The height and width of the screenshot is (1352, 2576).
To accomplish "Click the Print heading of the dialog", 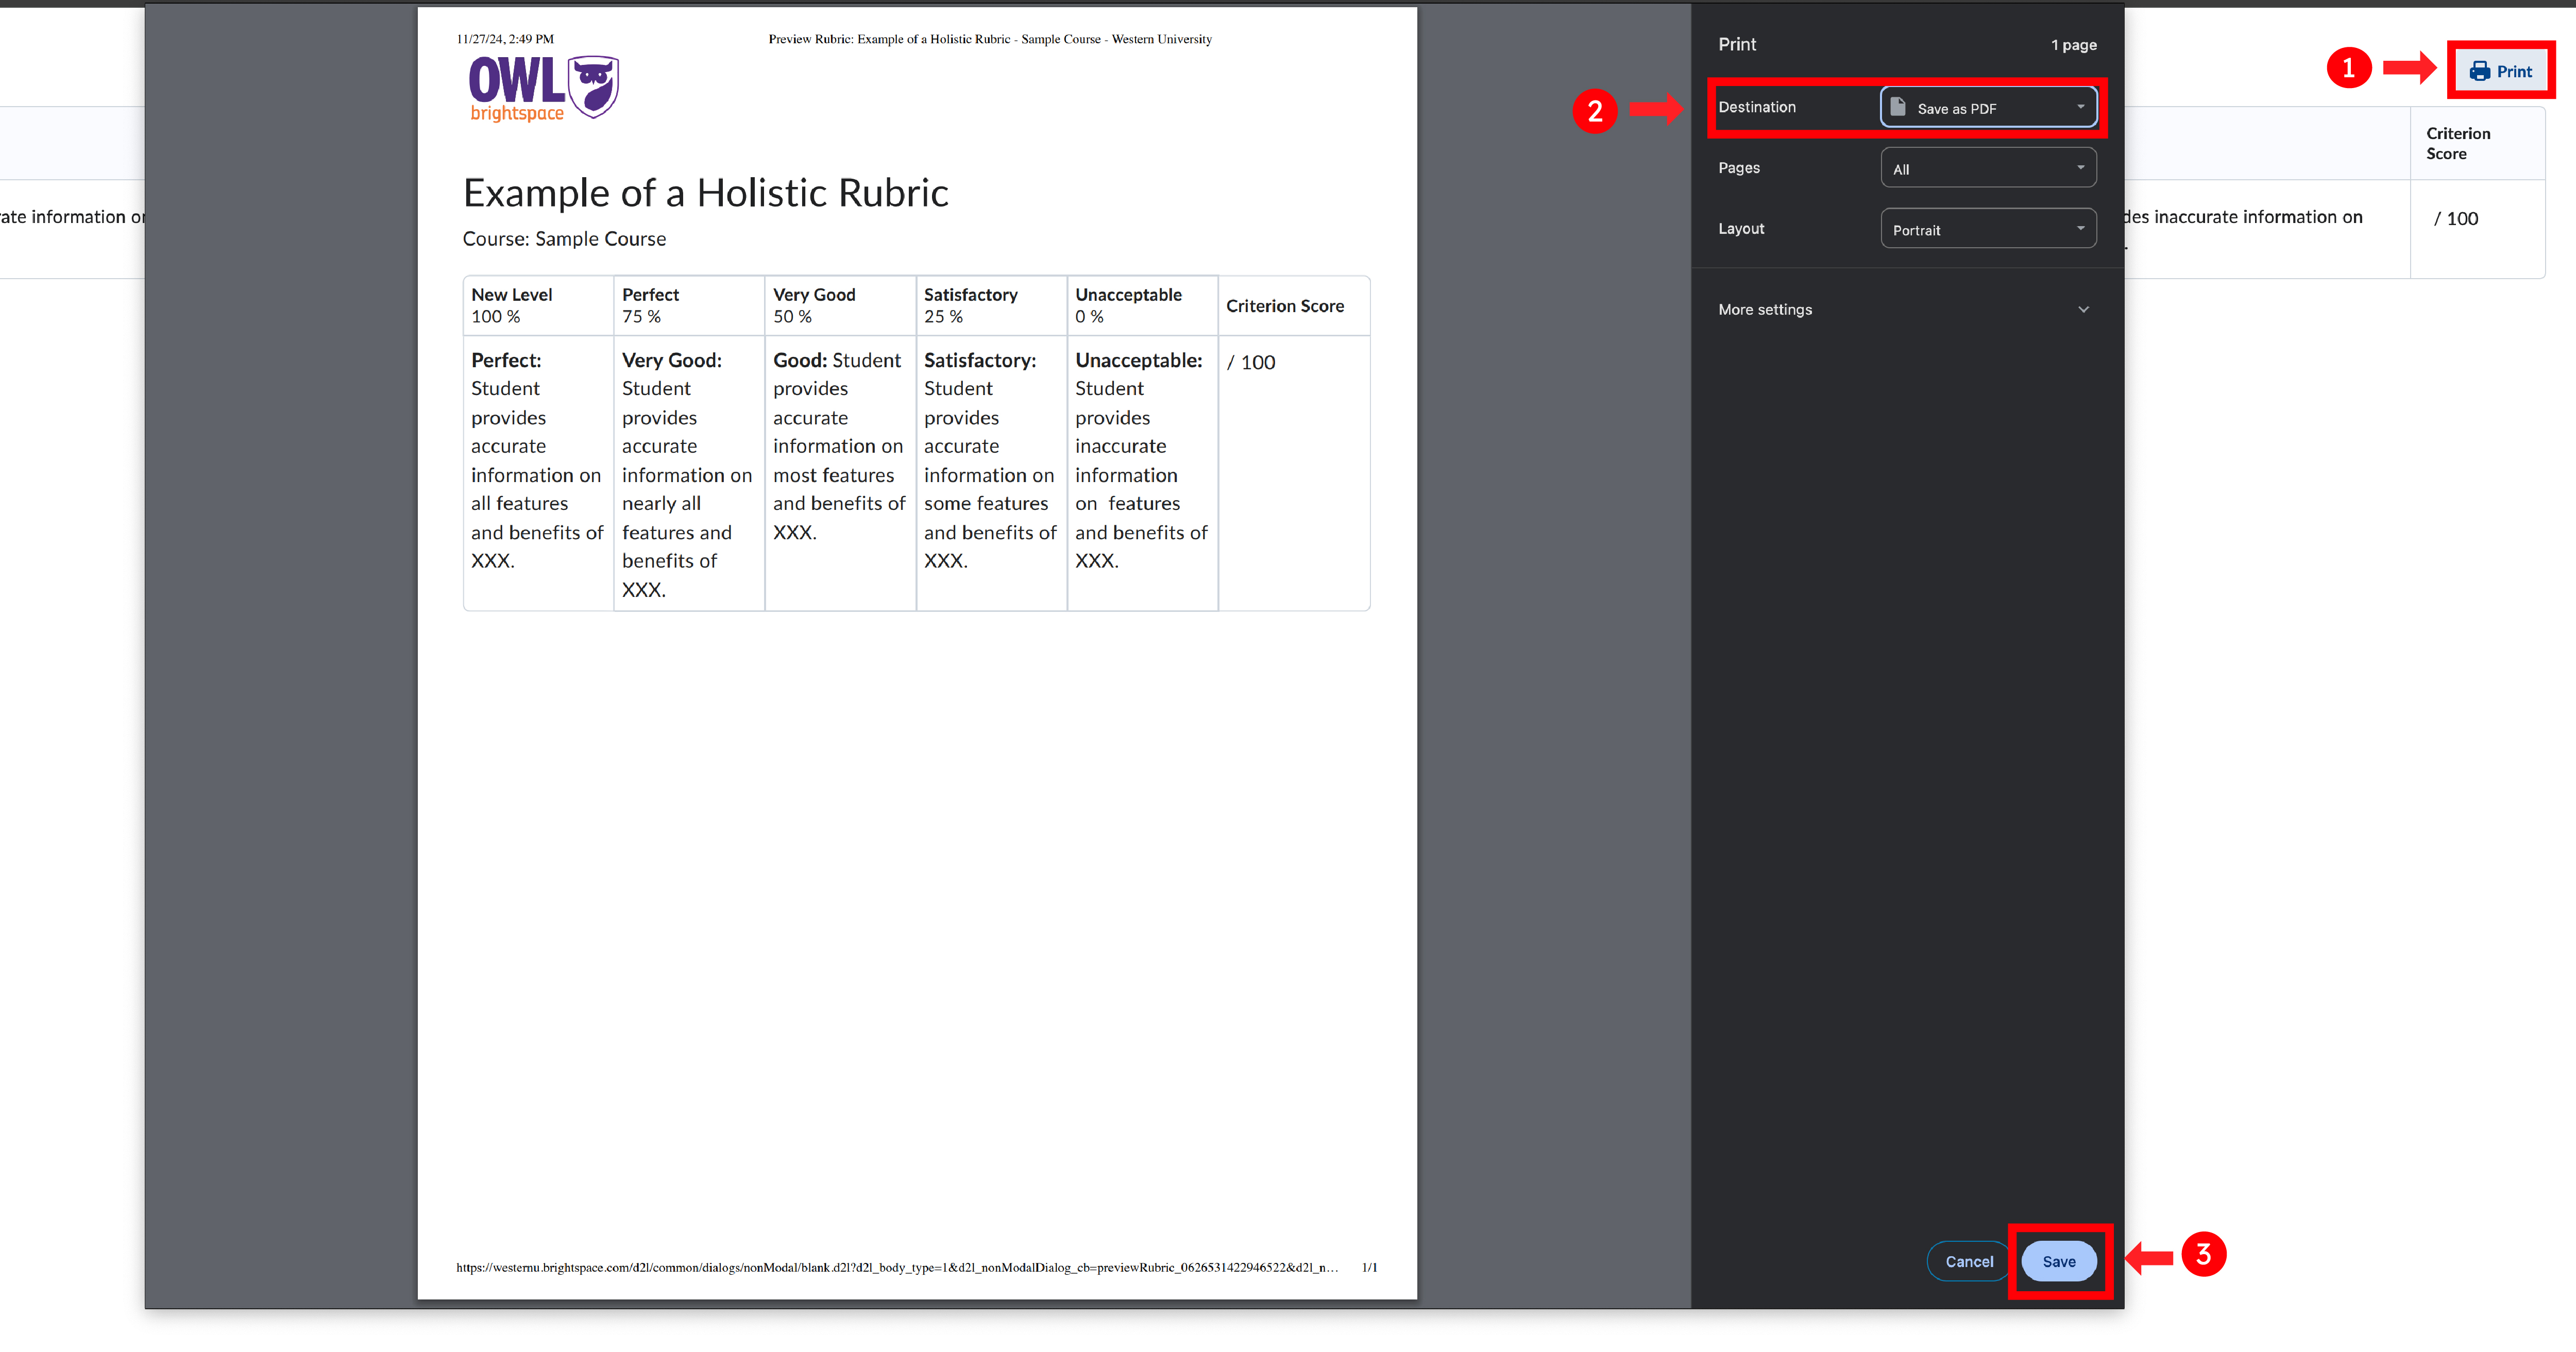I will pyautogui.click(x=1737, y=44).
